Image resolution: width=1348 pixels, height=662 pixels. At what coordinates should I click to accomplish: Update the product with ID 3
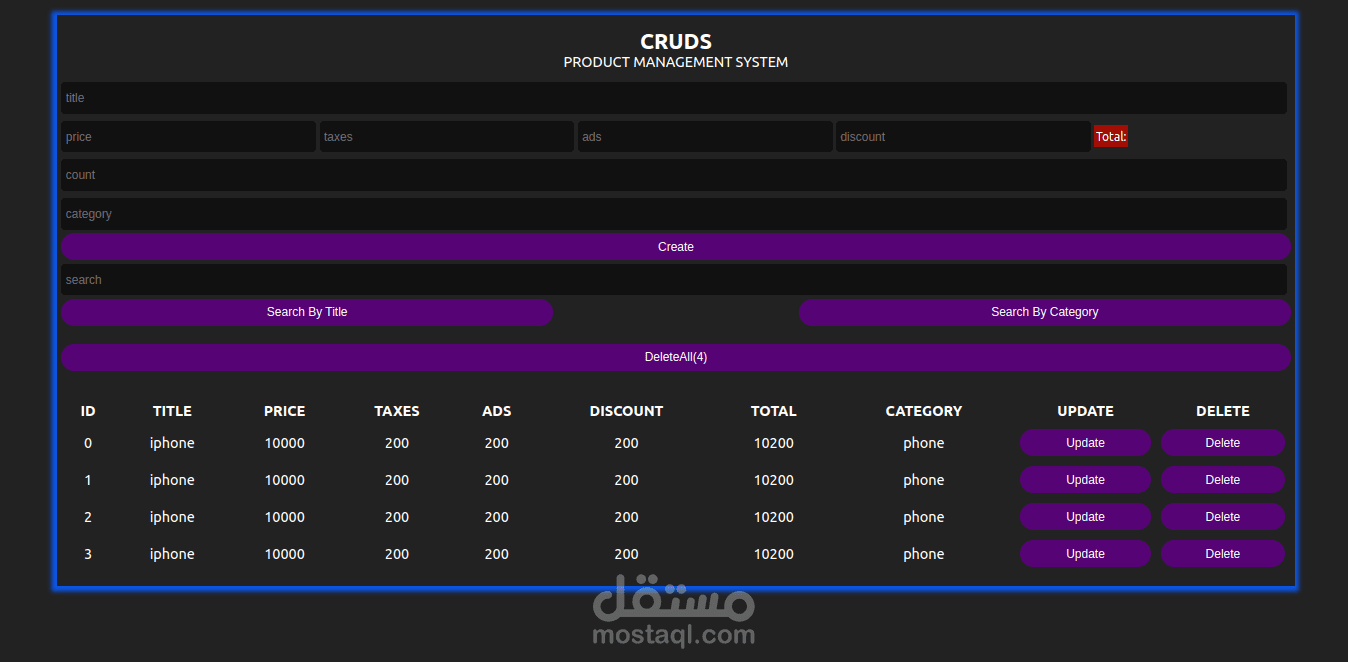point(1085,553)
